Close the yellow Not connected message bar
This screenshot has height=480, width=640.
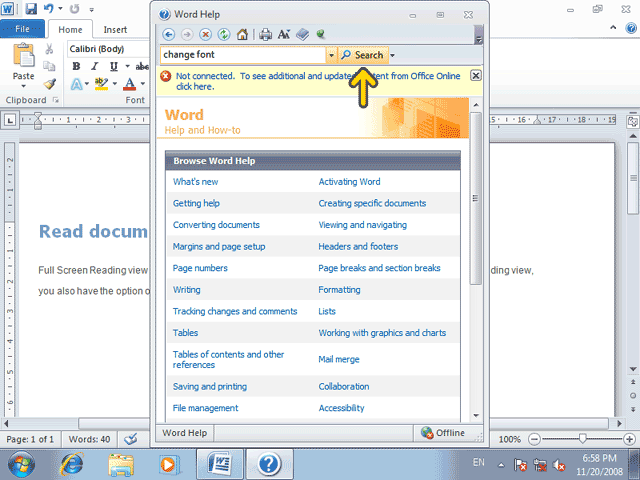coord(476,76)
